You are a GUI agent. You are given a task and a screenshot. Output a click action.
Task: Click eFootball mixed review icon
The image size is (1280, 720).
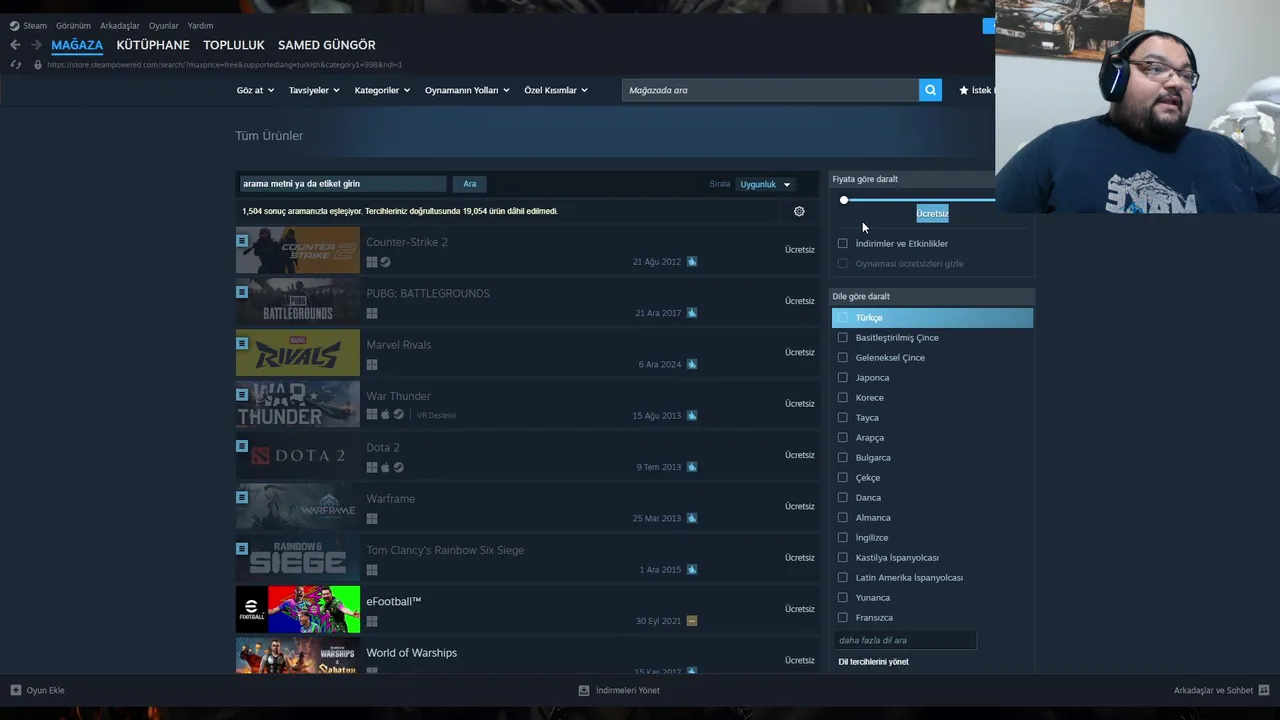(x=692, y=621)
